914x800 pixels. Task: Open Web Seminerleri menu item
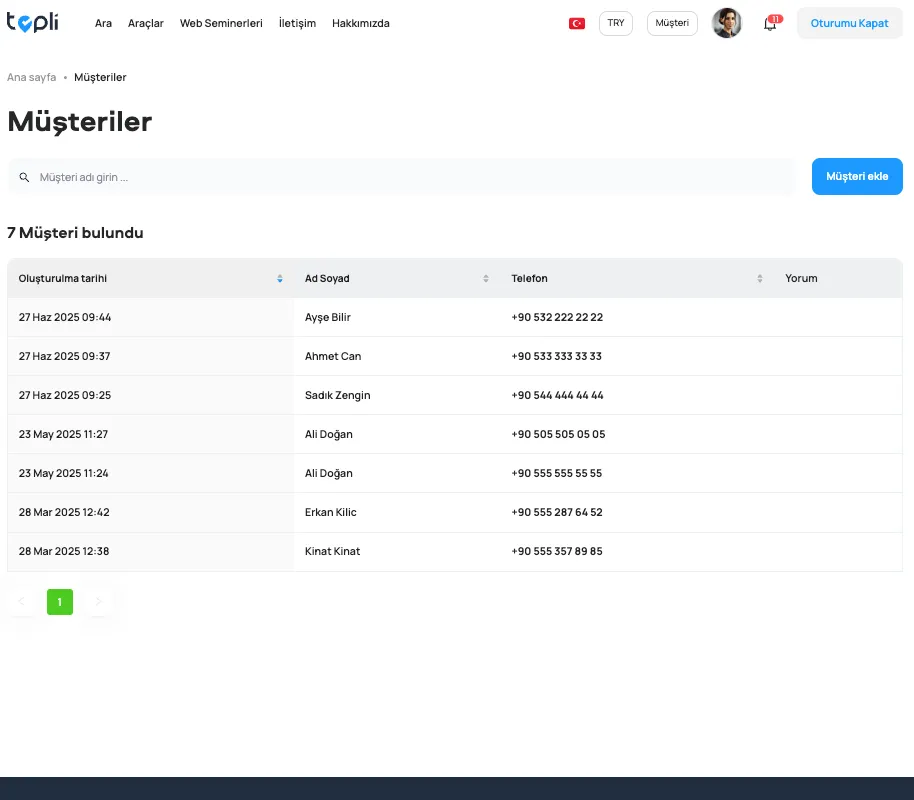221,23
